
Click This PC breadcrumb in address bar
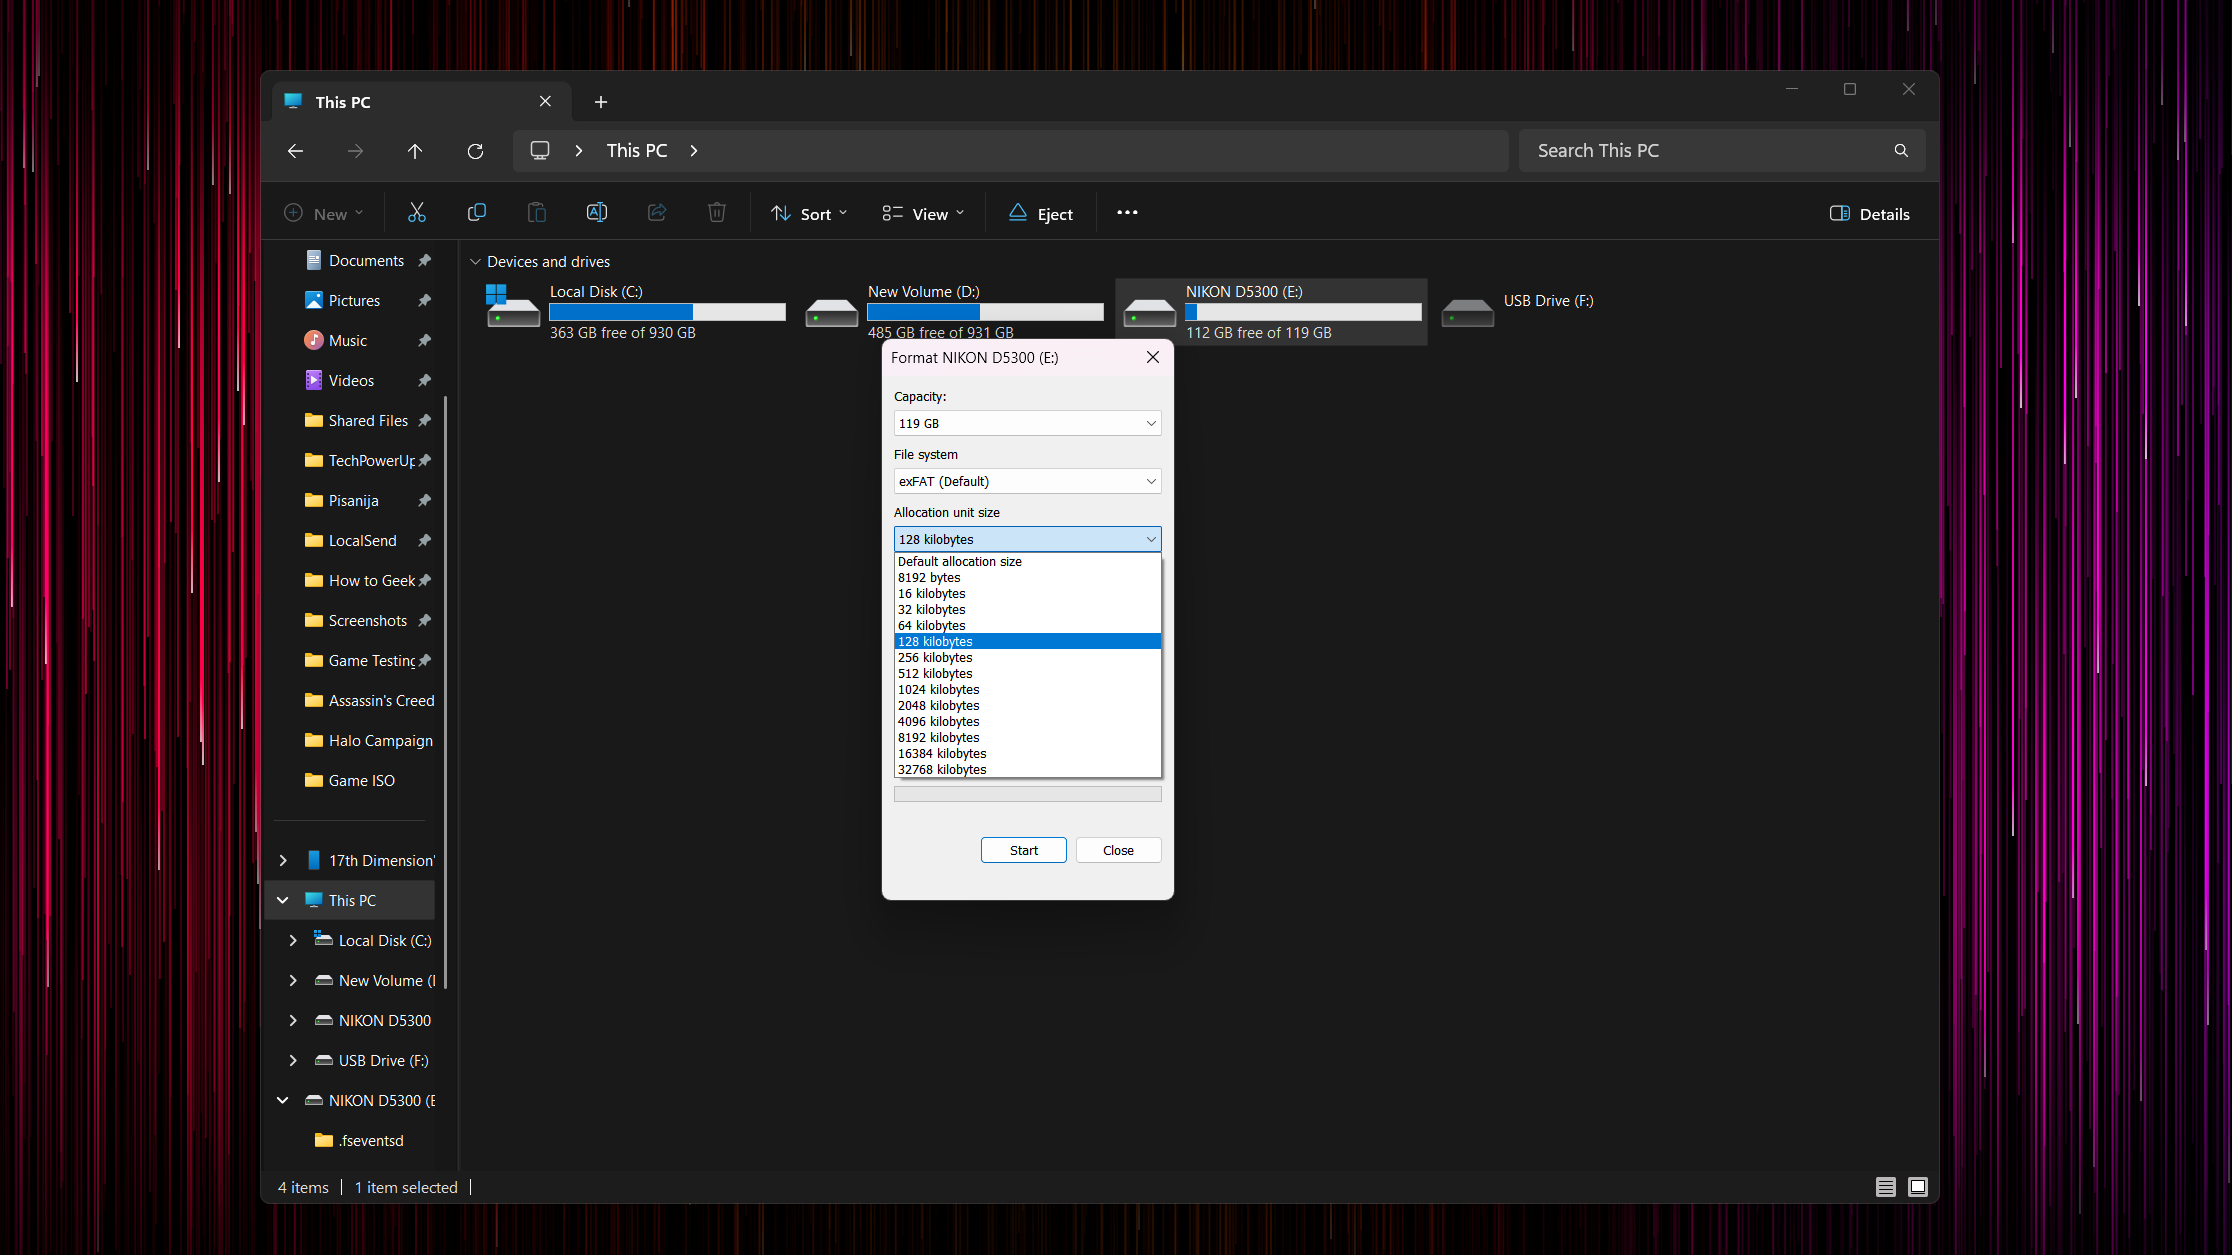637,151
